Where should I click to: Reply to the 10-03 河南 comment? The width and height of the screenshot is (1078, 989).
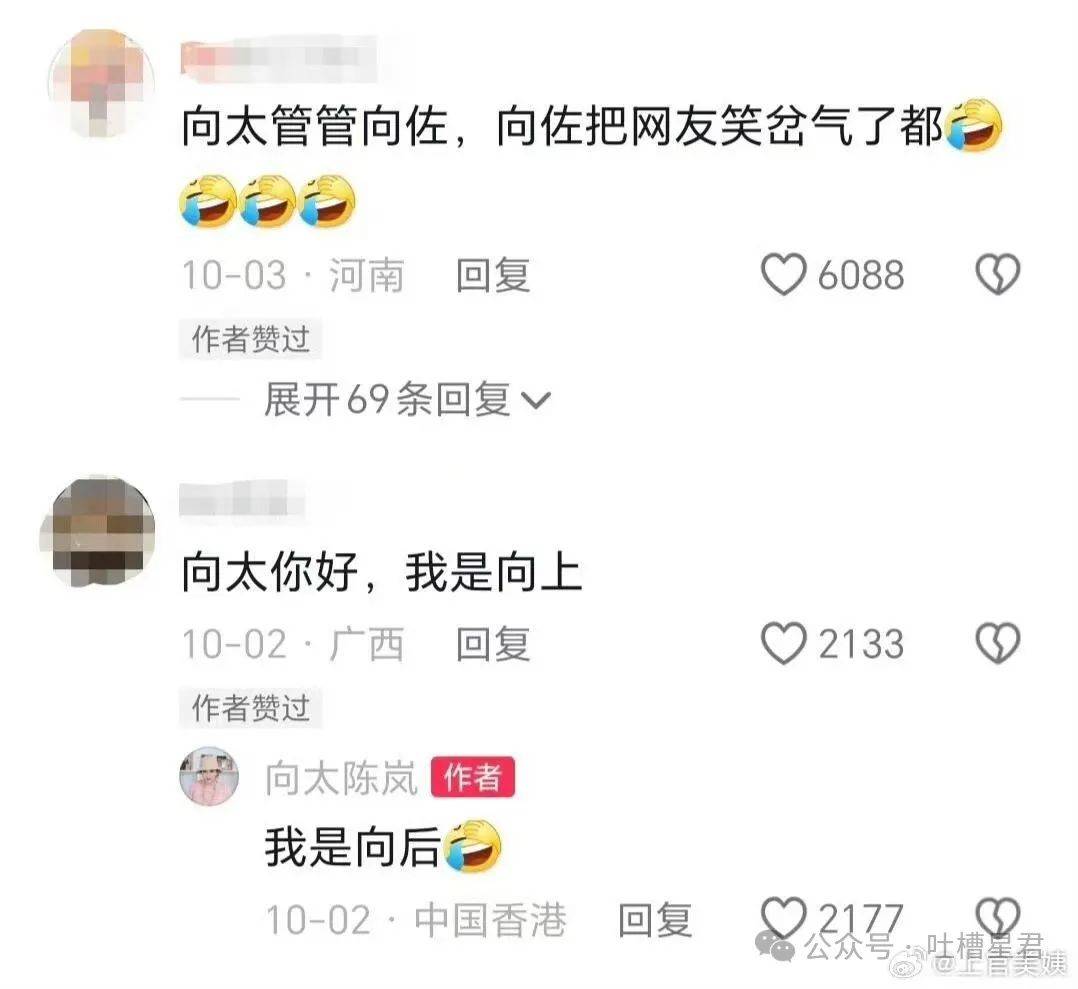(x=493, y=275)
